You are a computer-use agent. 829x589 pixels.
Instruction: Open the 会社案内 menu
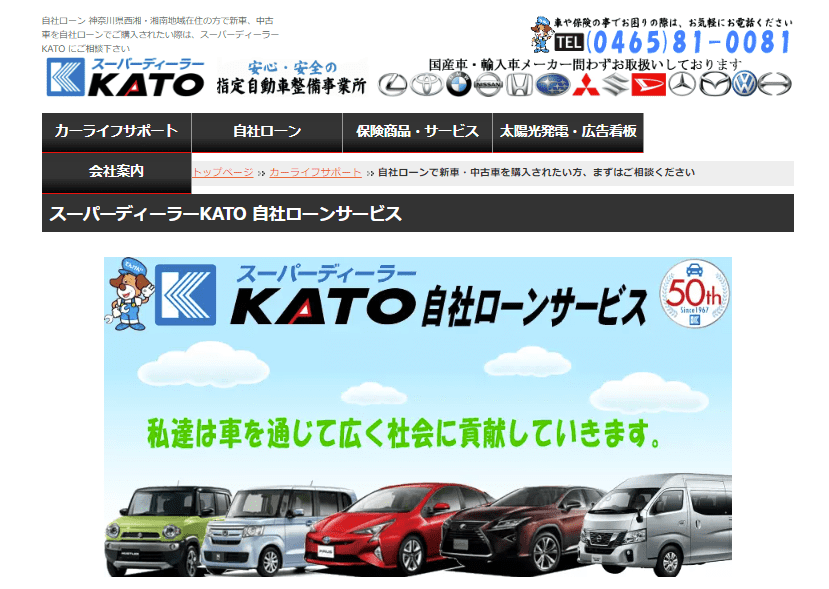pos(116,172)
